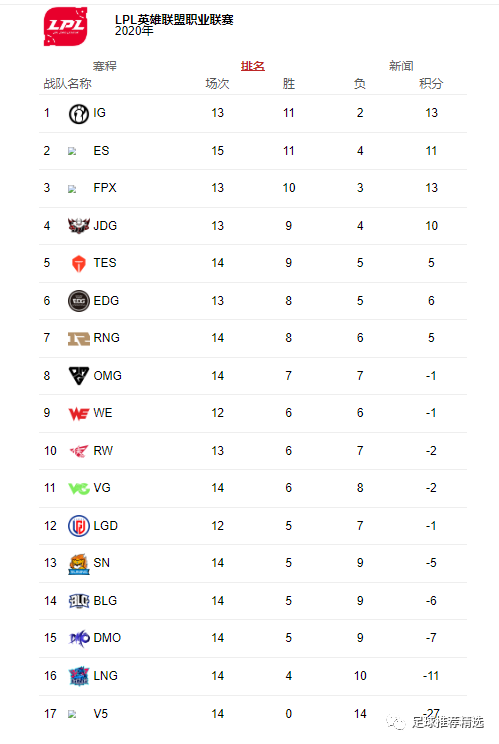Viewport: 499px width, 744px height.
Task: Select the SN lion team logo
Action: (79, 564)
